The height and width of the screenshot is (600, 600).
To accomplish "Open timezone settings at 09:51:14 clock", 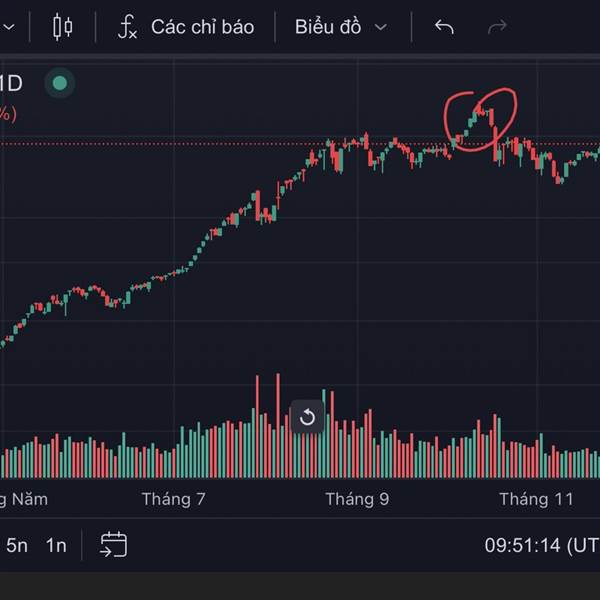I will pos(540,545).
